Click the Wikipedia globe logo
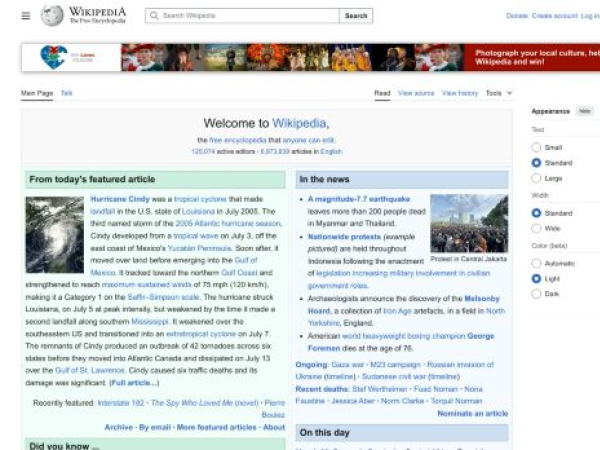The height and width of the screenshot is (450, 600). point(52,16)
